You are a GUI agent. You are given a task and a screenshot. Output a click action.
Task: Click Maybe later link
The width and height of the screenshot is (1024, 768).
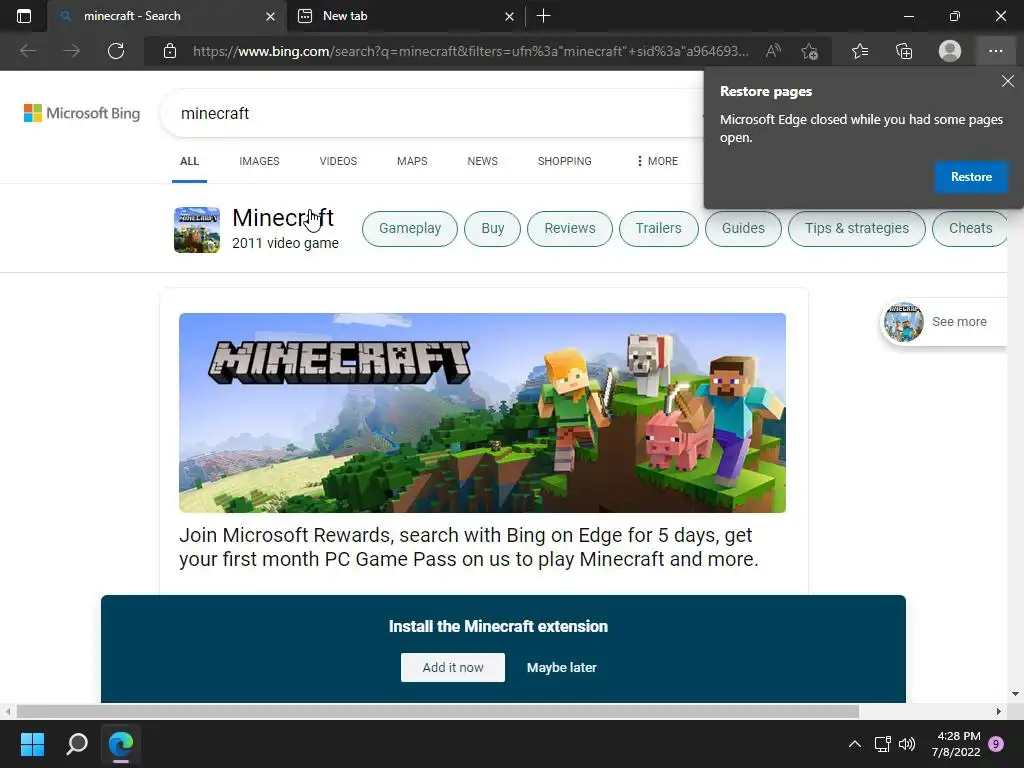[562, 667]
